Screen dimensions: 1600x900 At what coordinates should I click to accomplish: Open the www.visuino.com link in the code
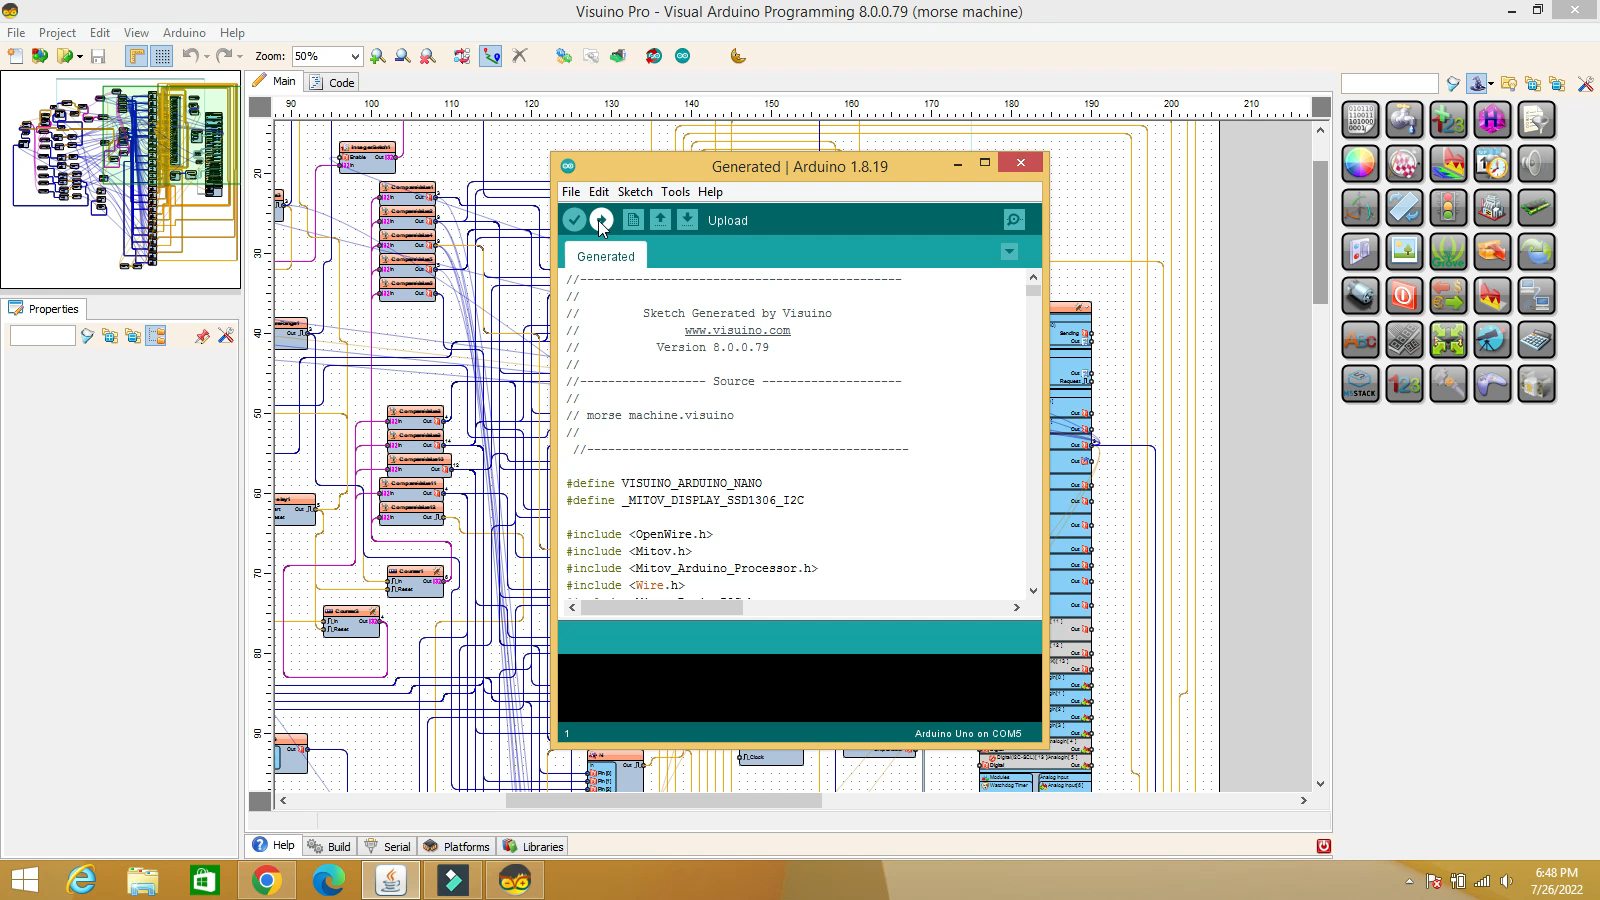[737, 330]
